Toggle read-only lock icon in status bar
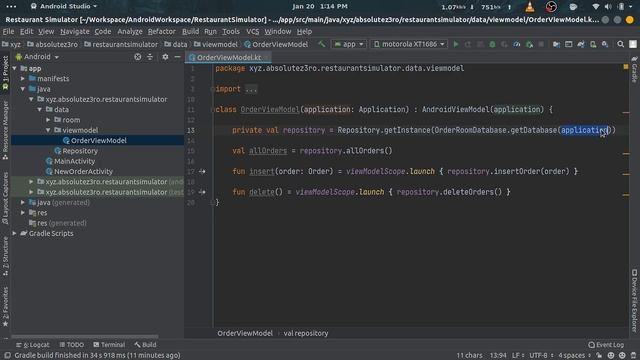Screen dimensions: 640x360 click(x=599, y=356)
